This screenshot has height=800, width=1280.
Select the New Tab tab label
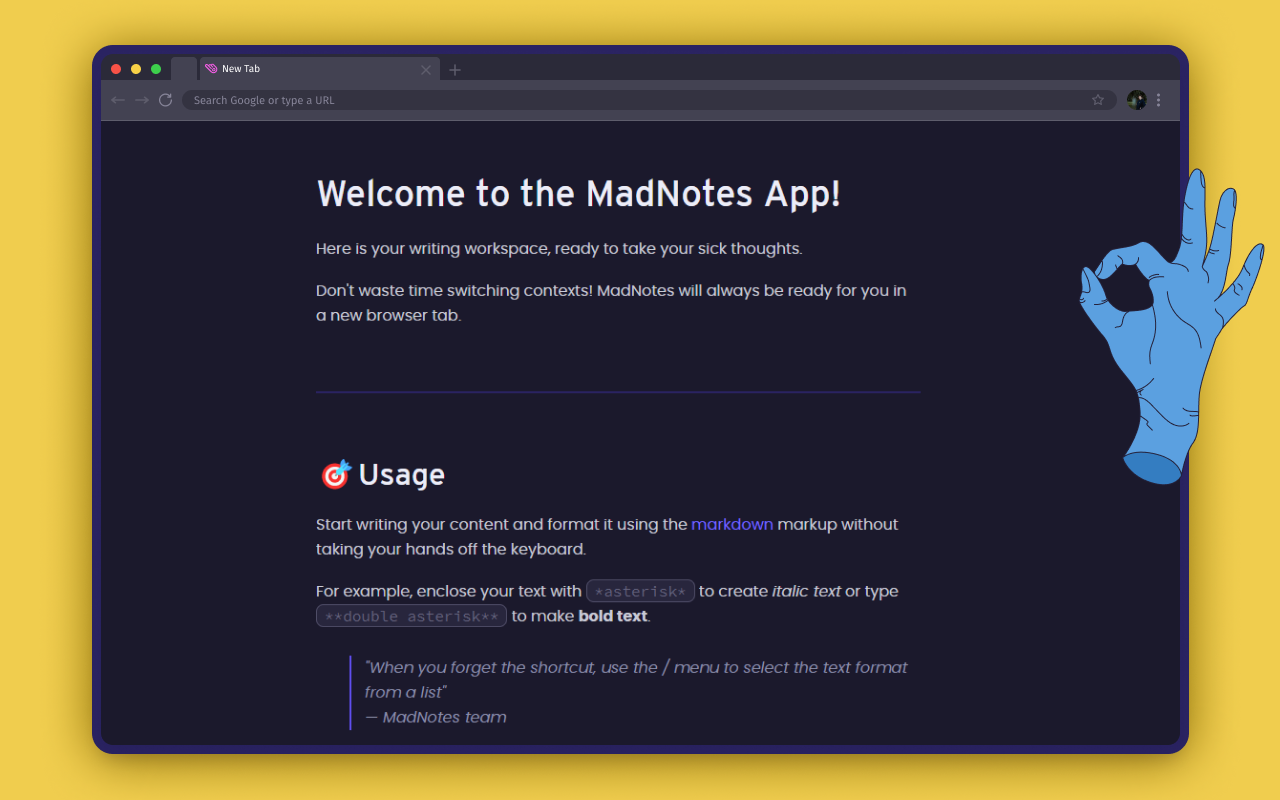(240, 68)
